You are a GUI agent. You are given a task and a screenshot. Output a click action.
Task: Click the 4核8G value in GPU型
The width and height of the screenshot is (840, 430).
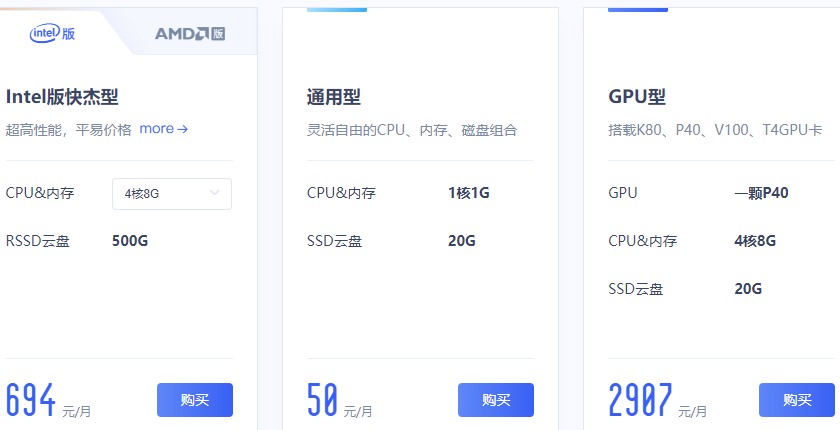[x=755, y=241]
